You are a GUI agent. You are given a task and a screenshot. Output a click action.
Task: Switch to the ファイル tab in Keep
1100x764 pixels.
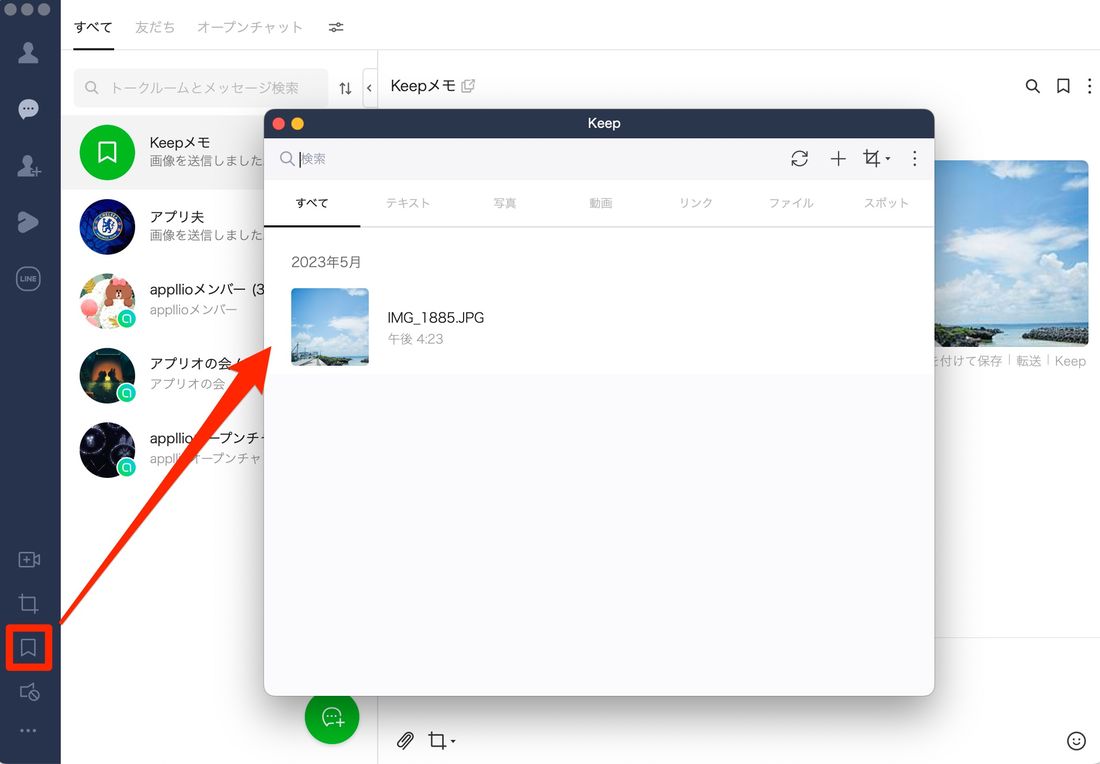pyautogui.click(x=791, y=203)
